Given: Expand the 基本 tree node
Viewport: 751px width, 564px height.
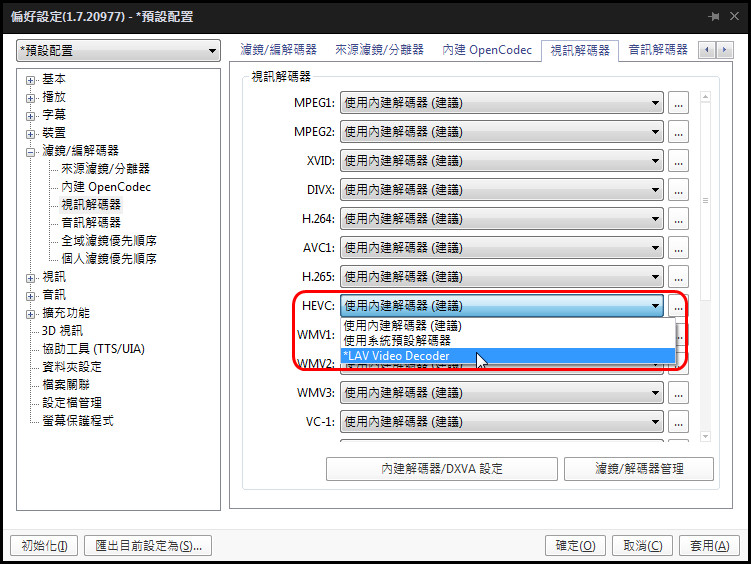Looking at the screenshot, I should [30, 80].
